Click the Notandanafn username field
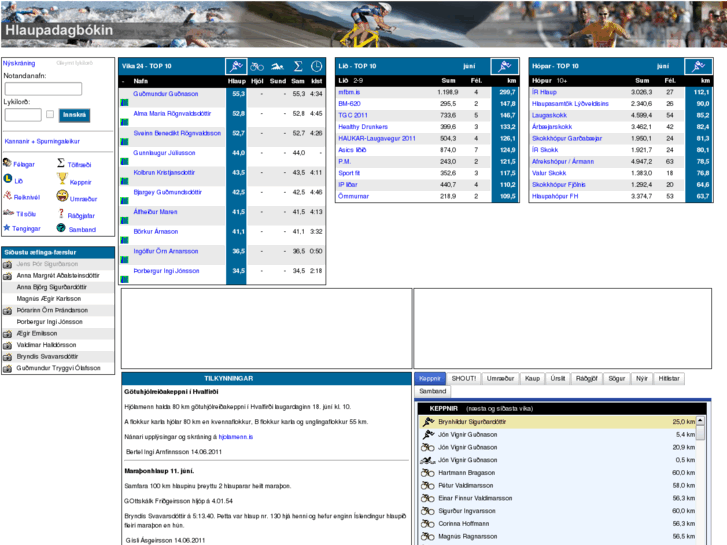 tap(43, 89)
